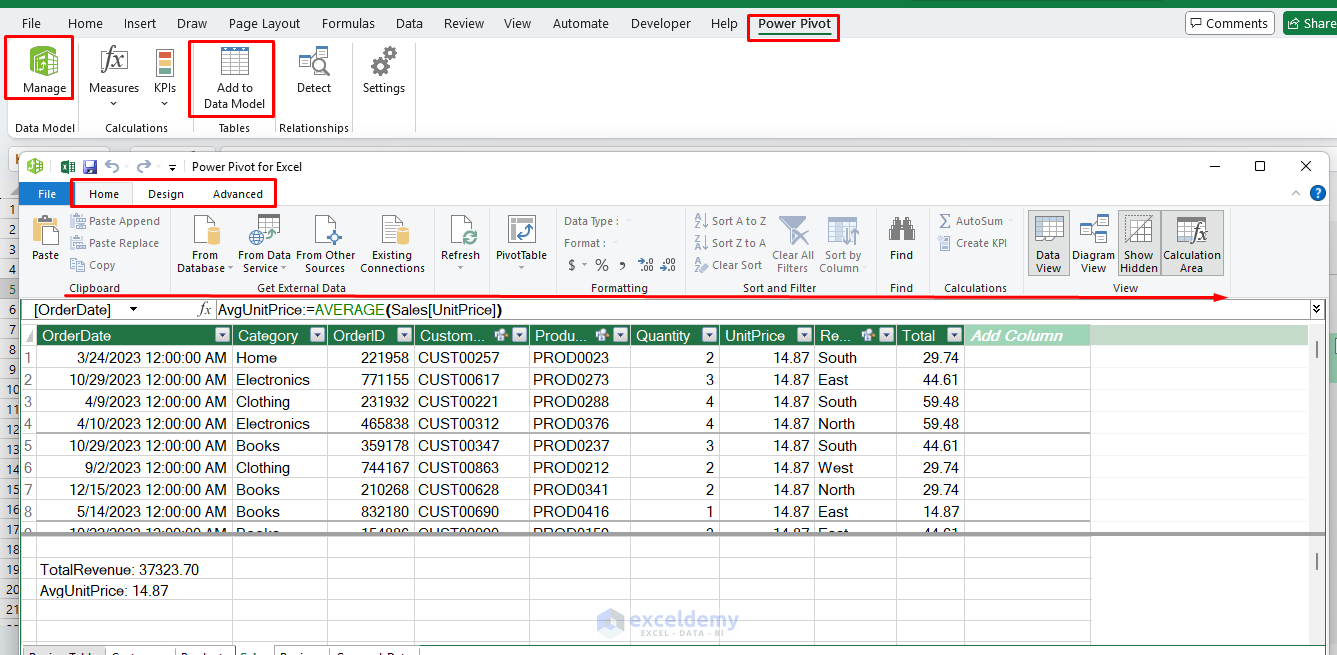Click Paste Replace
Image resolution: width=1337 pixels, height=655 pixels.
[x=115, y=243]
